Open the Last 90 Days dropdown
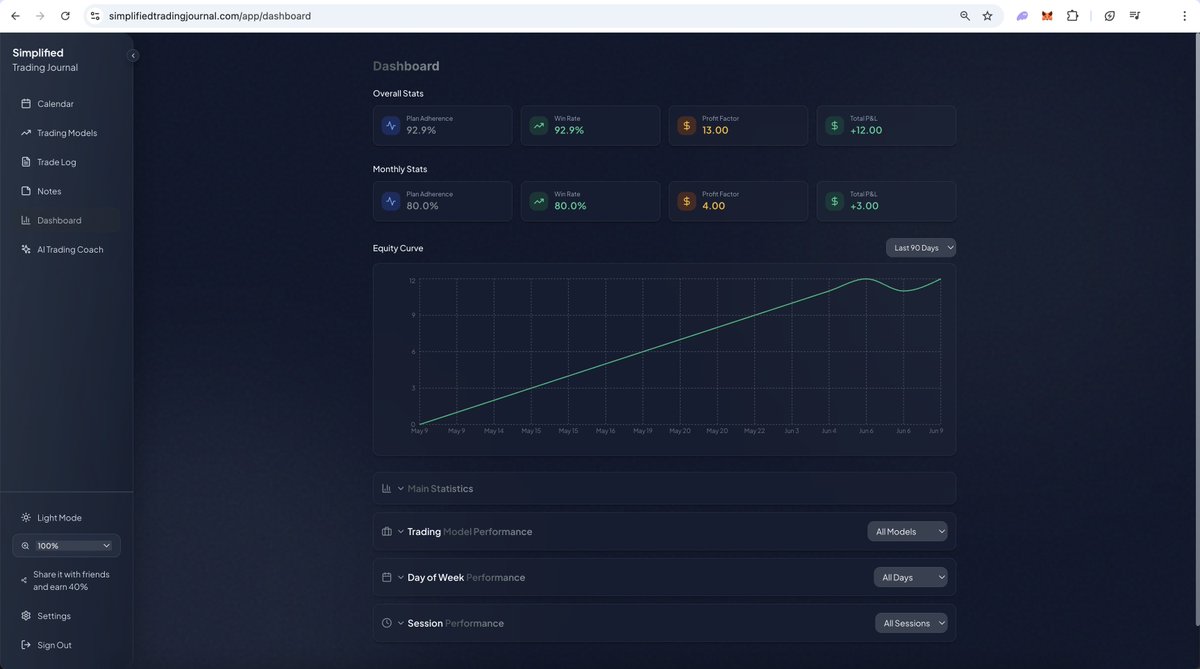This screenshot has height=669, width=1200. coord(921,248)
